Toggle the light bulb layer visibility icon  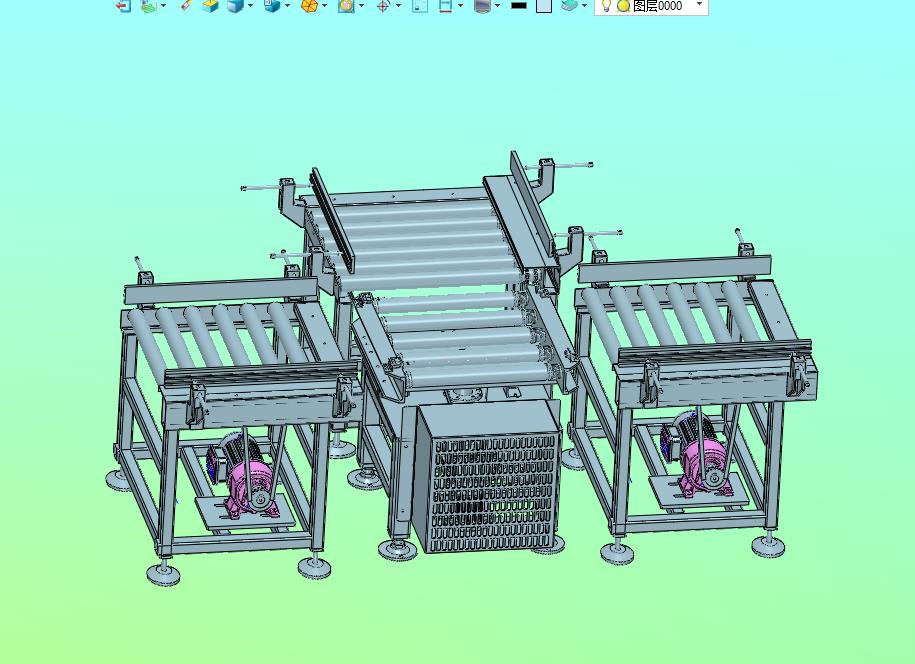[x=606, y=6]
